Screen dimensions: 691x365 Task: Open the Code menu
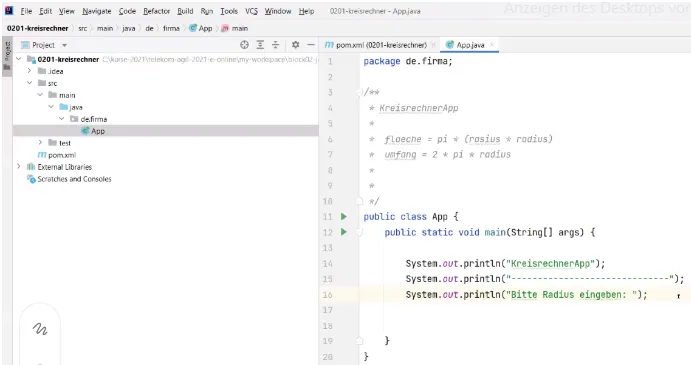pos(127,11)
